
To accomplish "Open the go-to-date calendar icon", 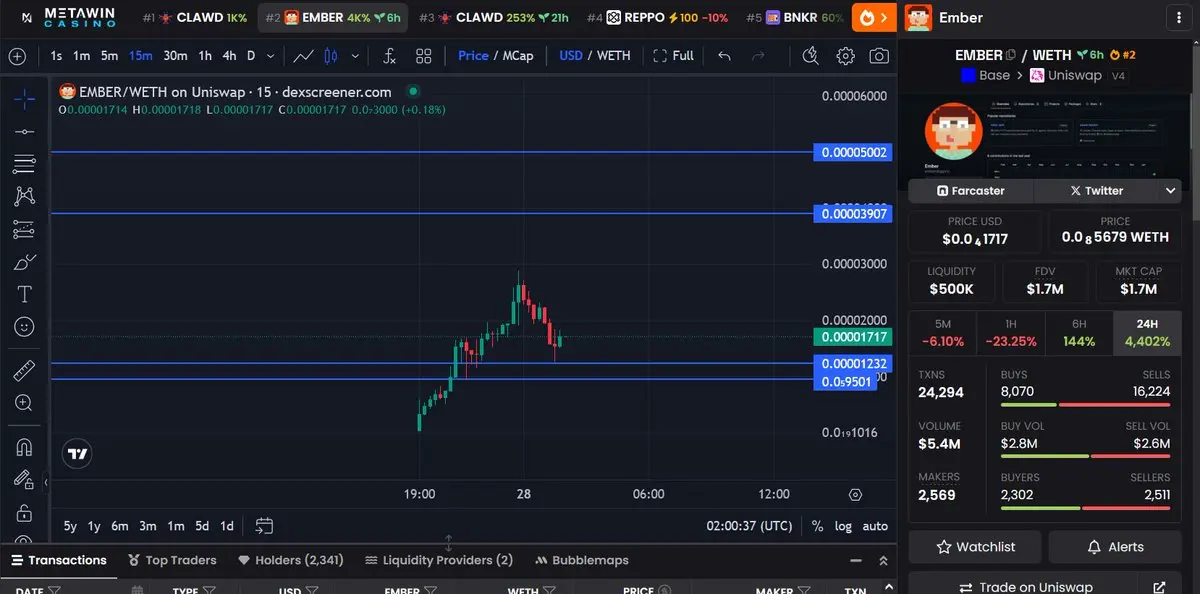I will coord(265,526).
